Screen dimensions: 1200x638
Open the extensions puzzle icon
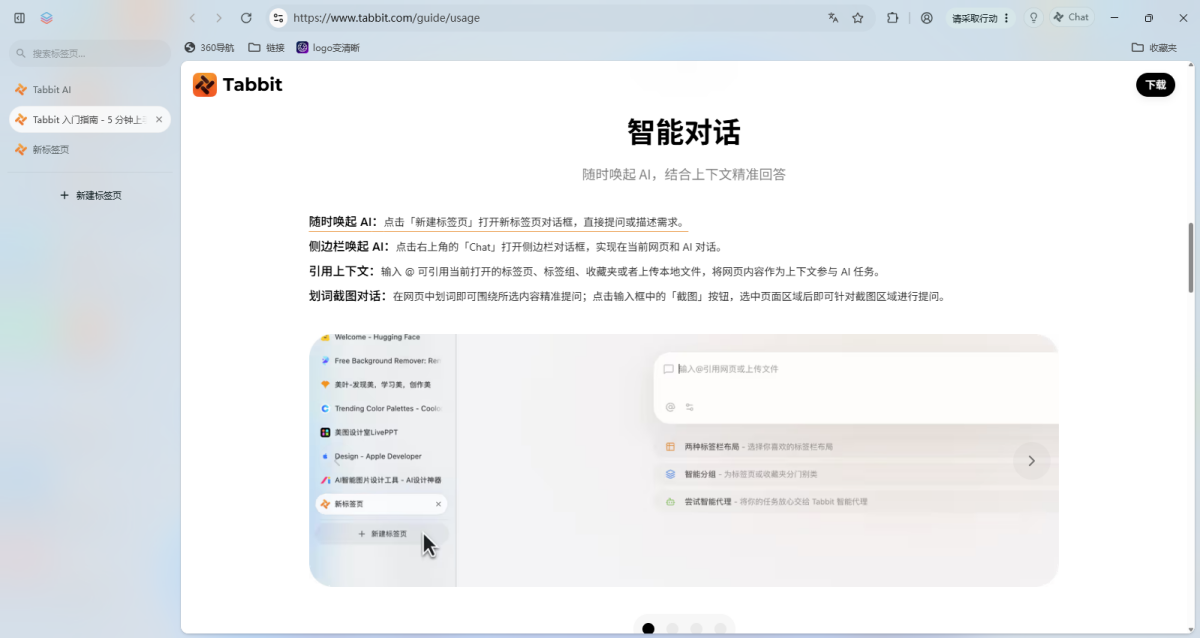point(893,18)
